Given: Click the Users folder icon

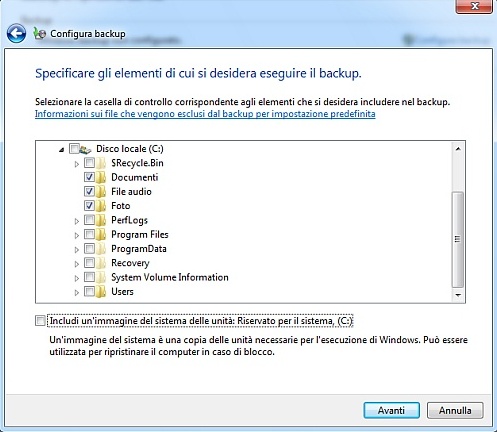Looking at the screenshot, I should pos(101,292).
